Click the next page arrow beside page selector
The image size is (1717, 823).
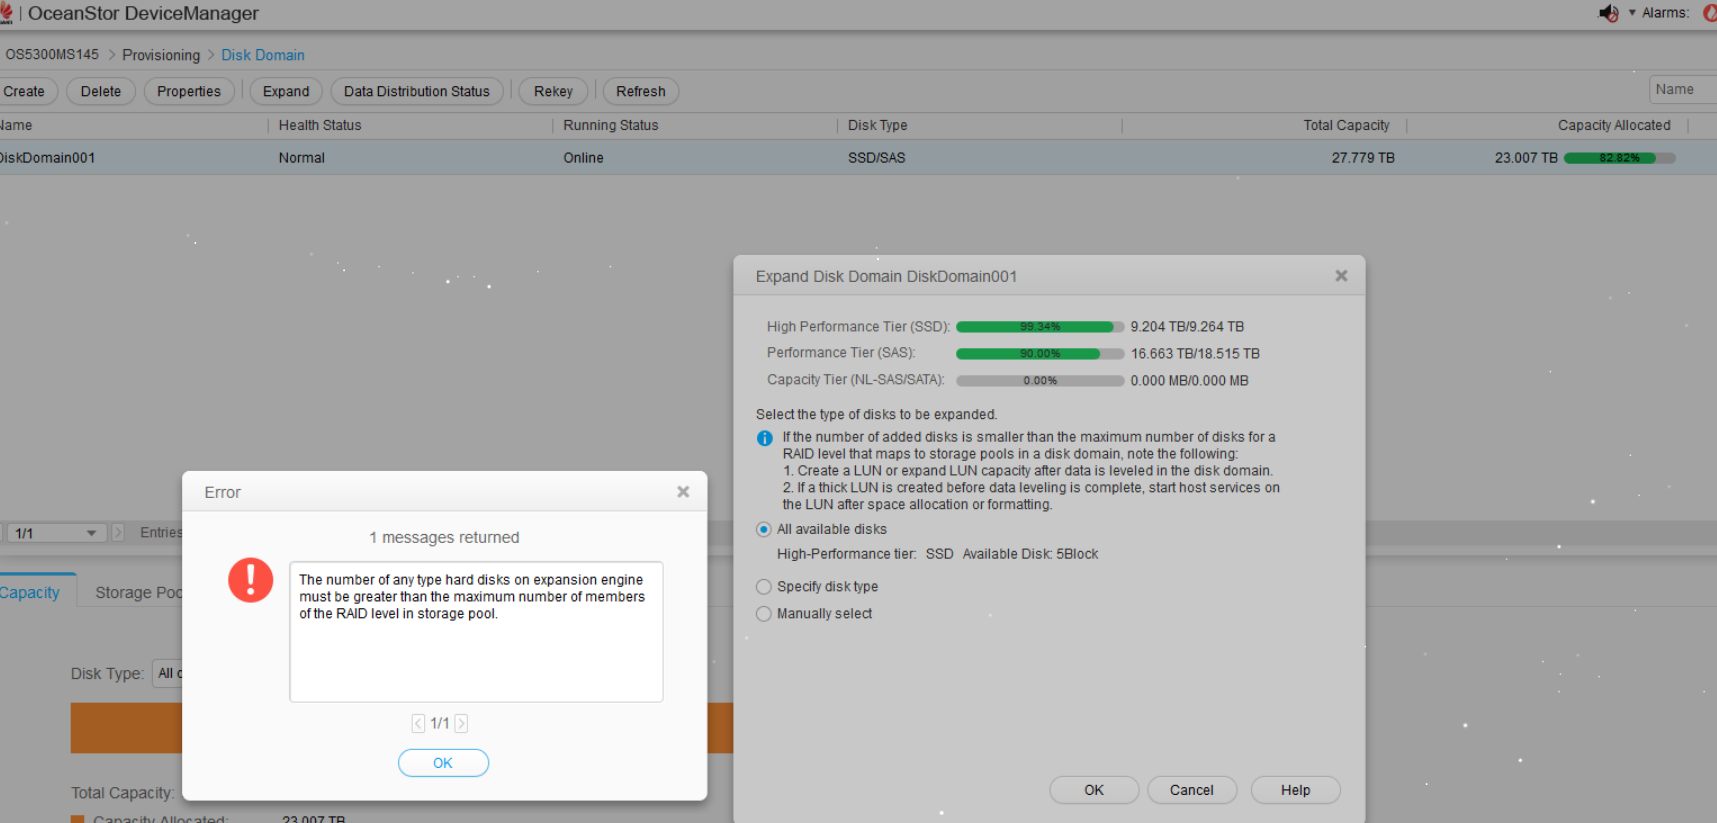(x=118, y=533)
